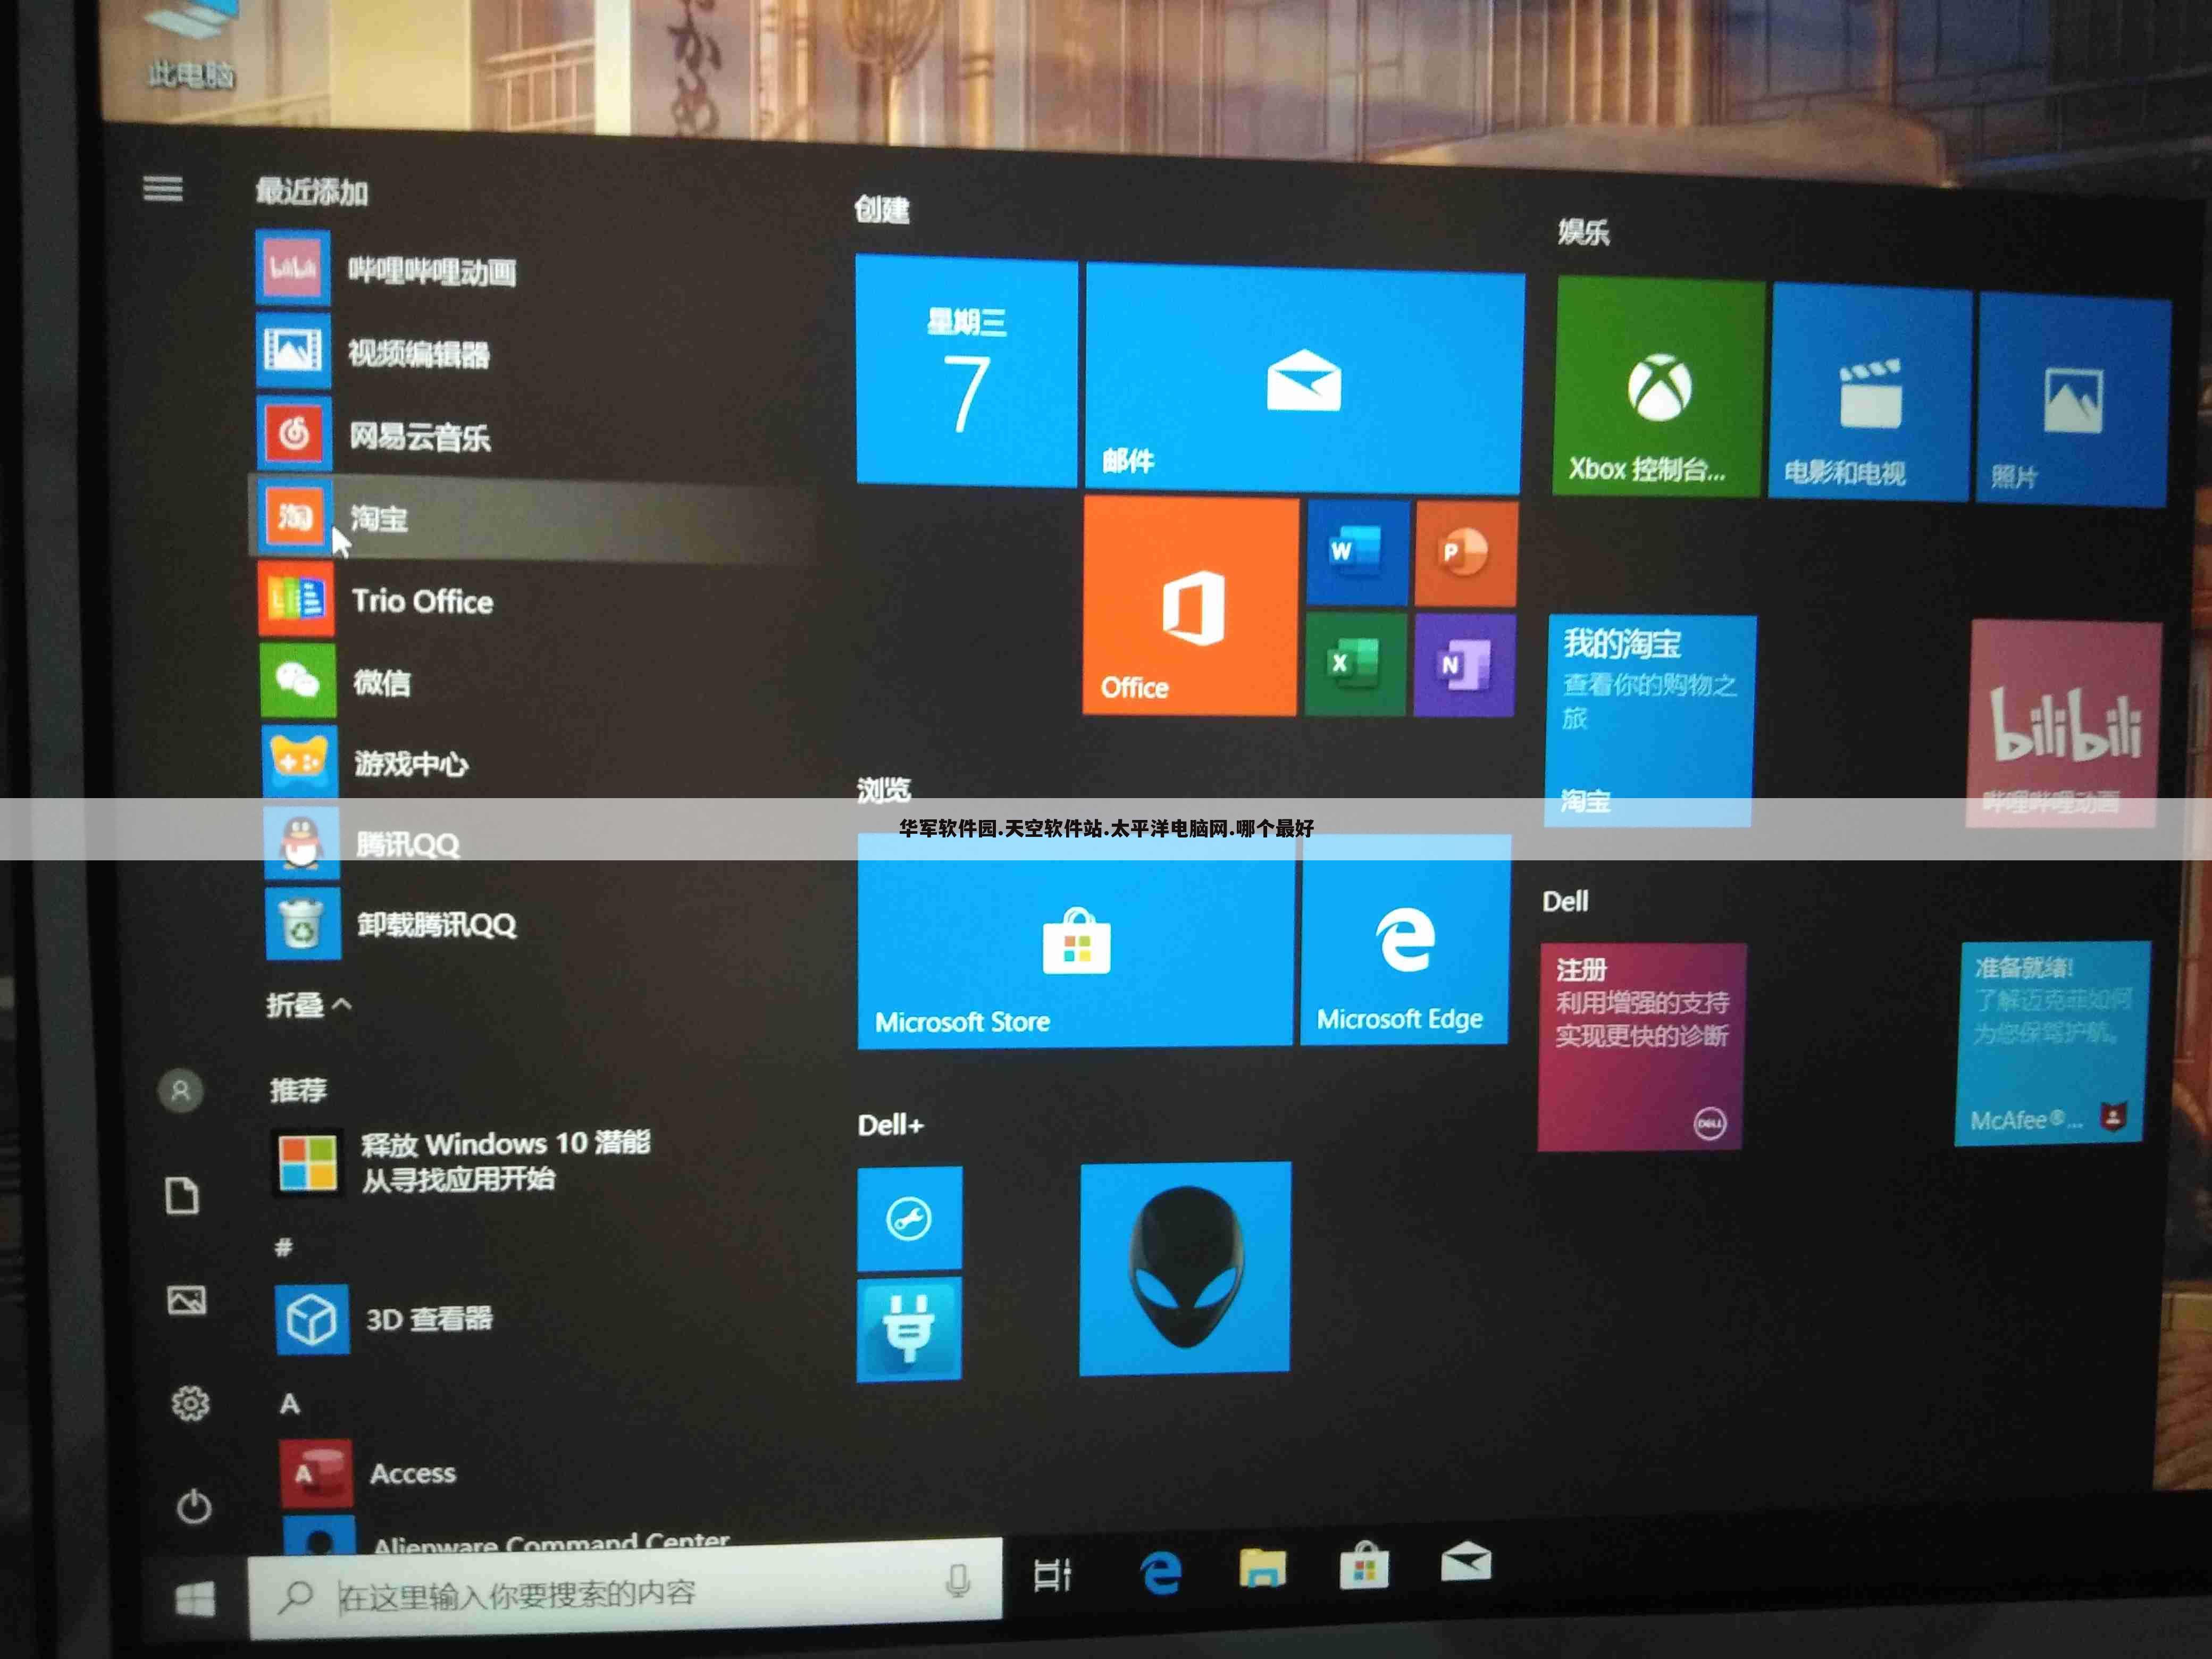Open the Microsoft Store tile
The width and height of the screenshot is (2212, 1659).
[1075, 941]
